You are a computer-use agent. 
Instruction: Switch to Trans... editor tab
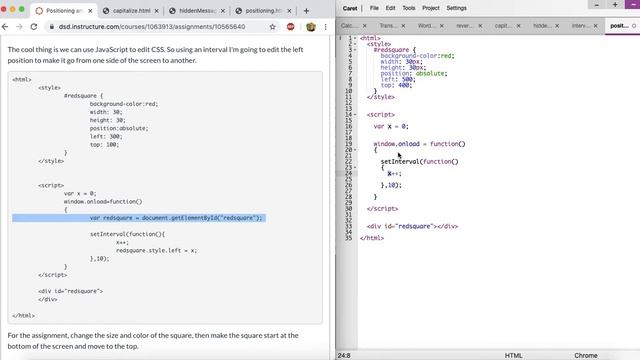pyautogui.click(x=387, y=26)
